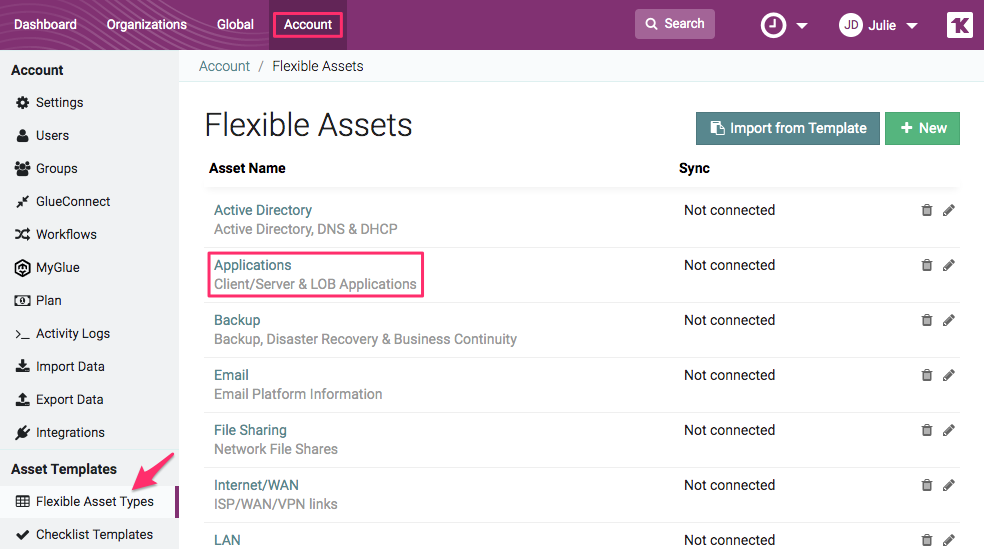984x549 pixels.
Task: Click the Import from Template button
Action: pos(788,128)
